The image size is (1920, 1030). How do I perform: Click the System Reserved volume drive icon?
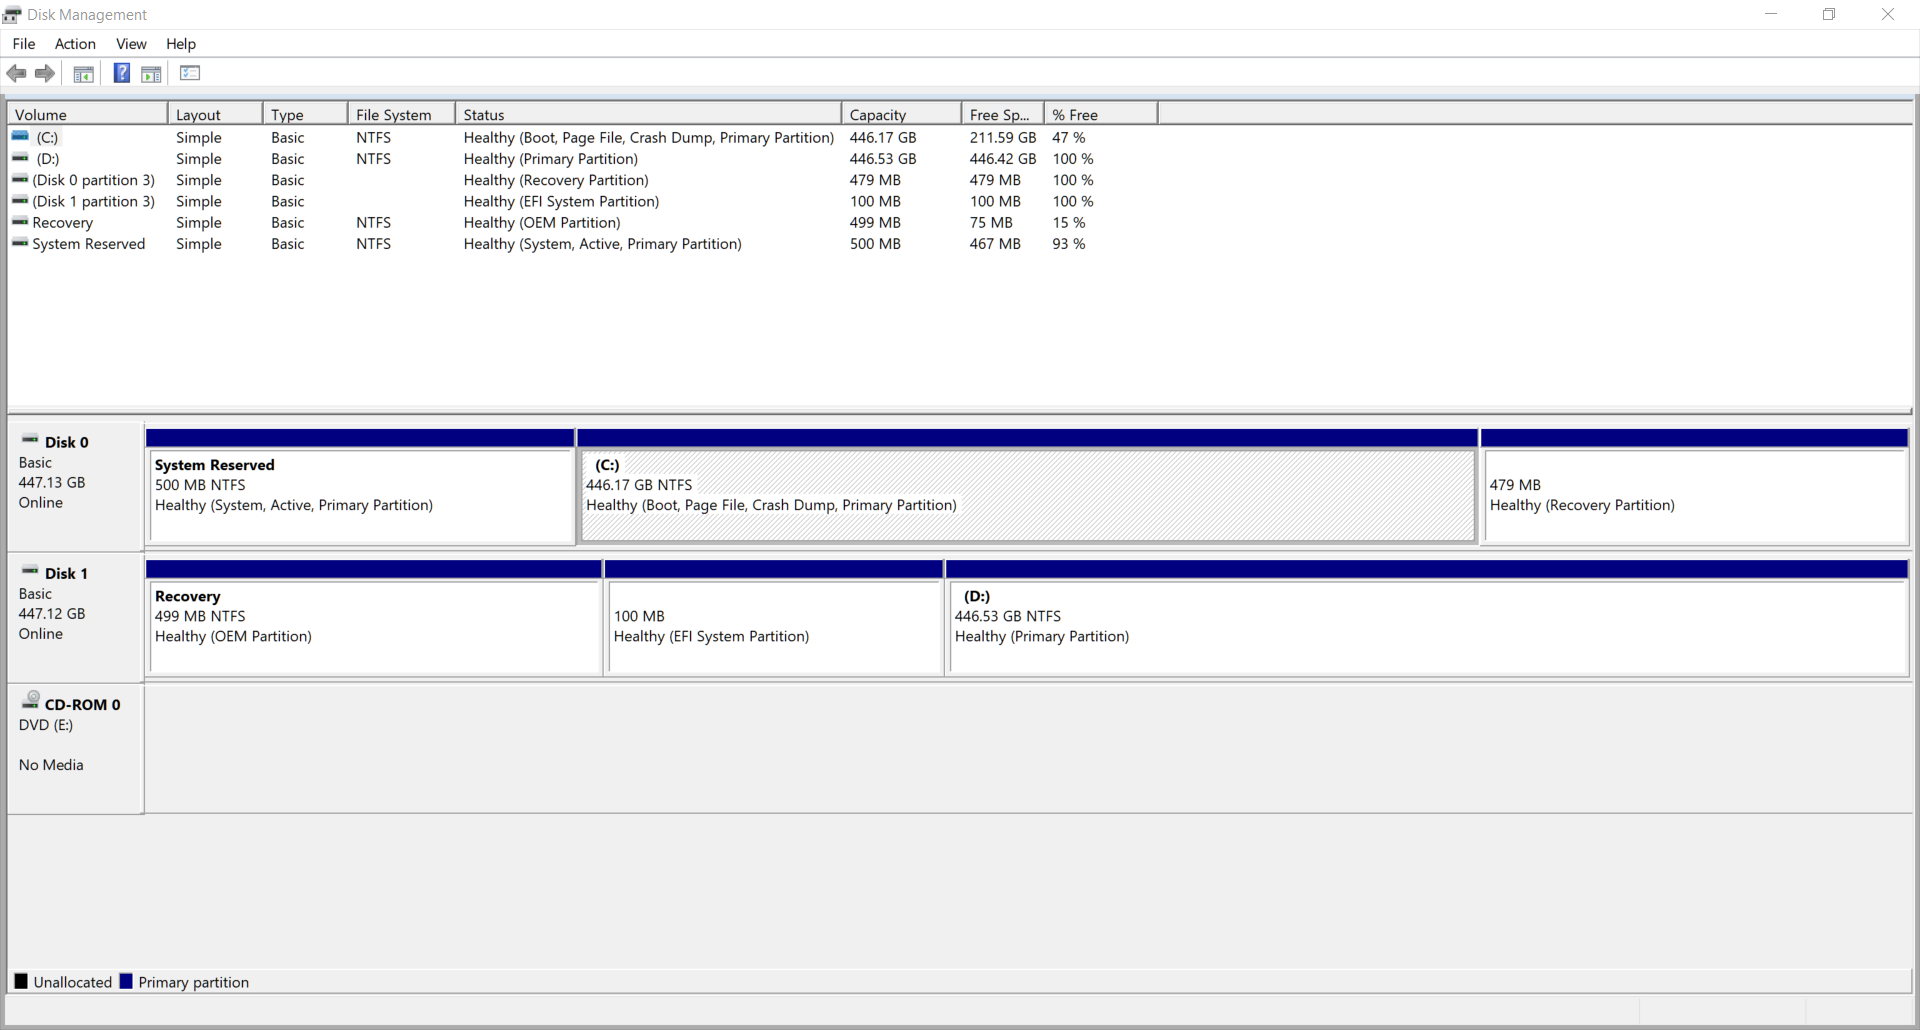click(20, 243)
